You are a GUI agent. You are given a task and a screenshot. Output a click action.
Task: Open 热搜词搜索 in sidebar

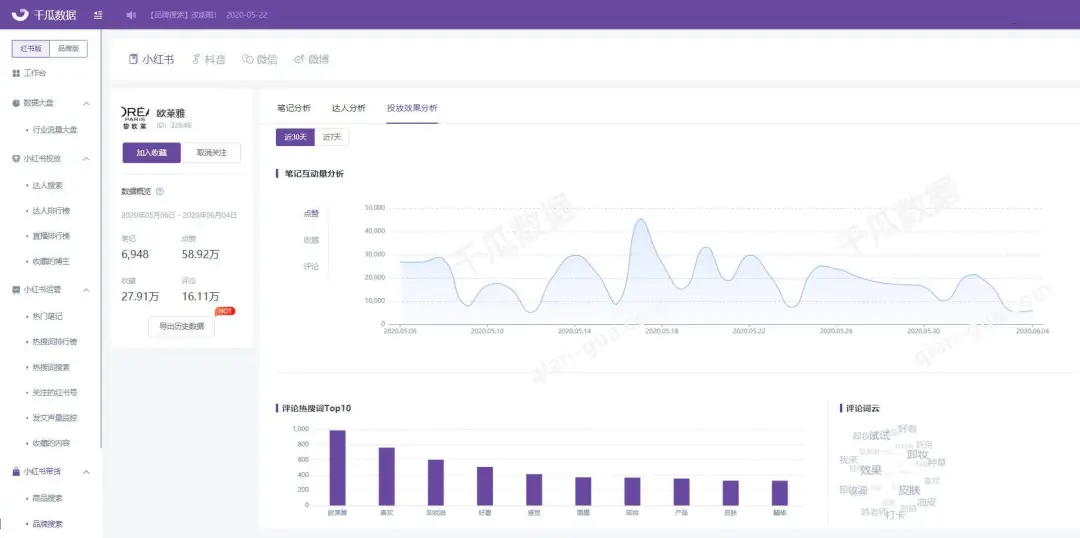tap(51, 367)
